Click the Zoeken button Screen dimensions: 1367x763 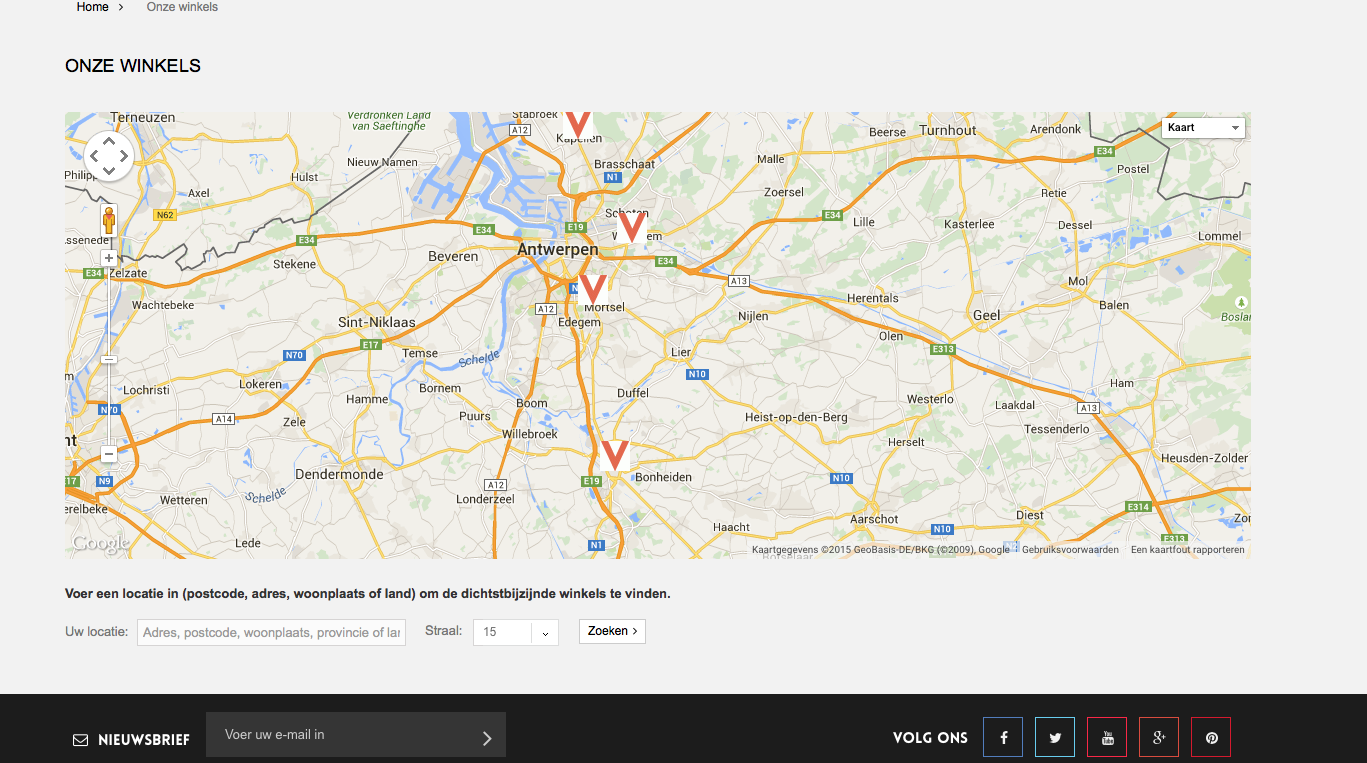pos(612,631)
